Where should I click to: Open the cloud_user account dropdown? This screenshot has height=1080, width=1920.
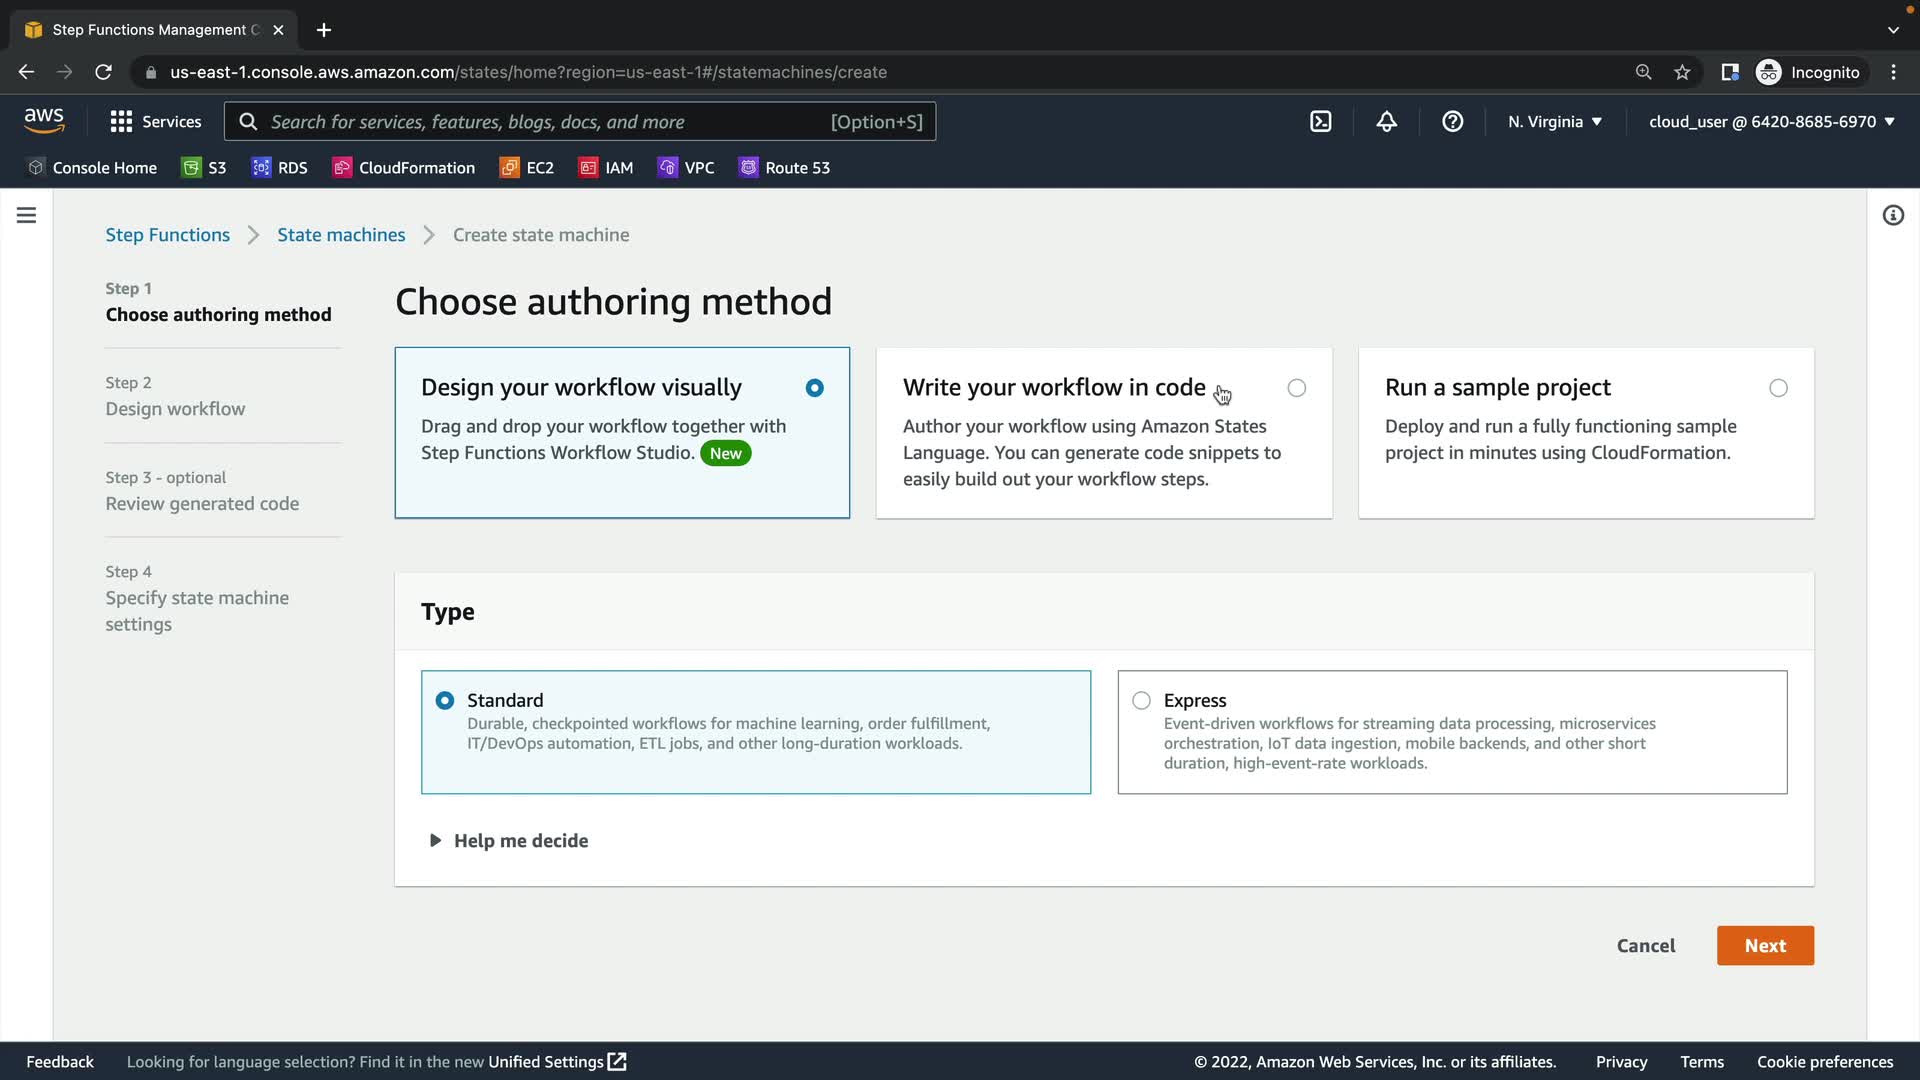tap(1771, 122)
